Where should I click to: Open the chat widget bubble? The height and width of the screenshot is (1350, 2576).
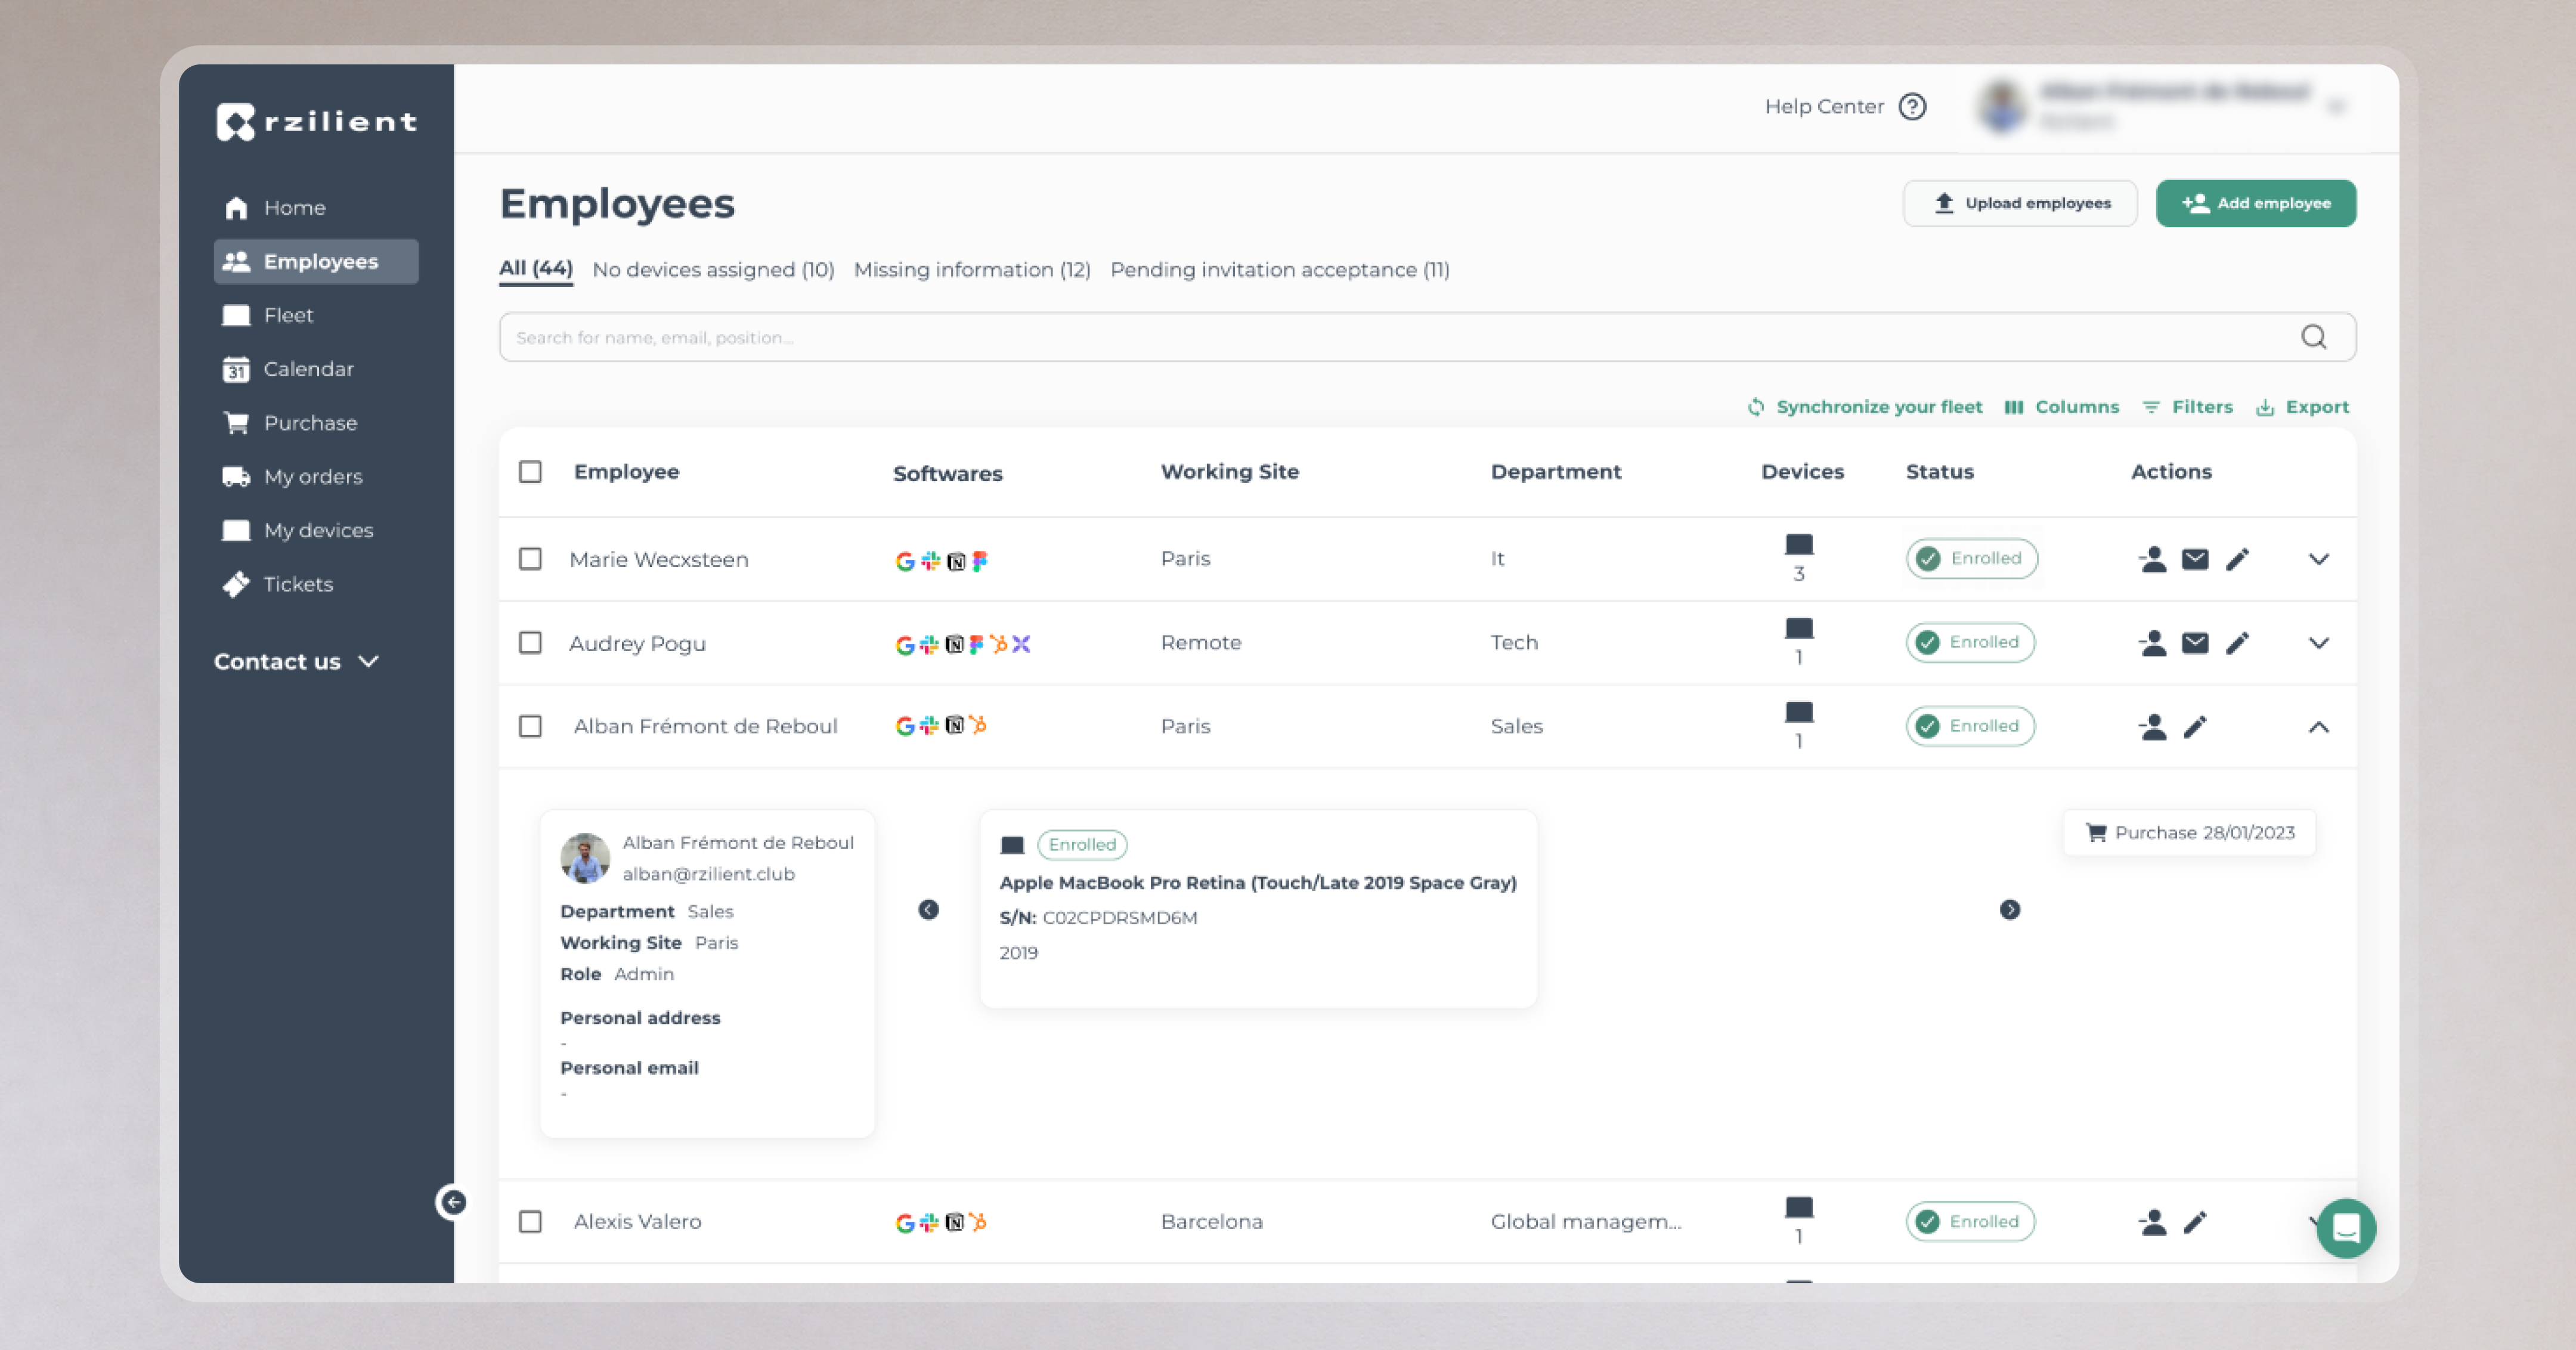click(2346, 1228)
